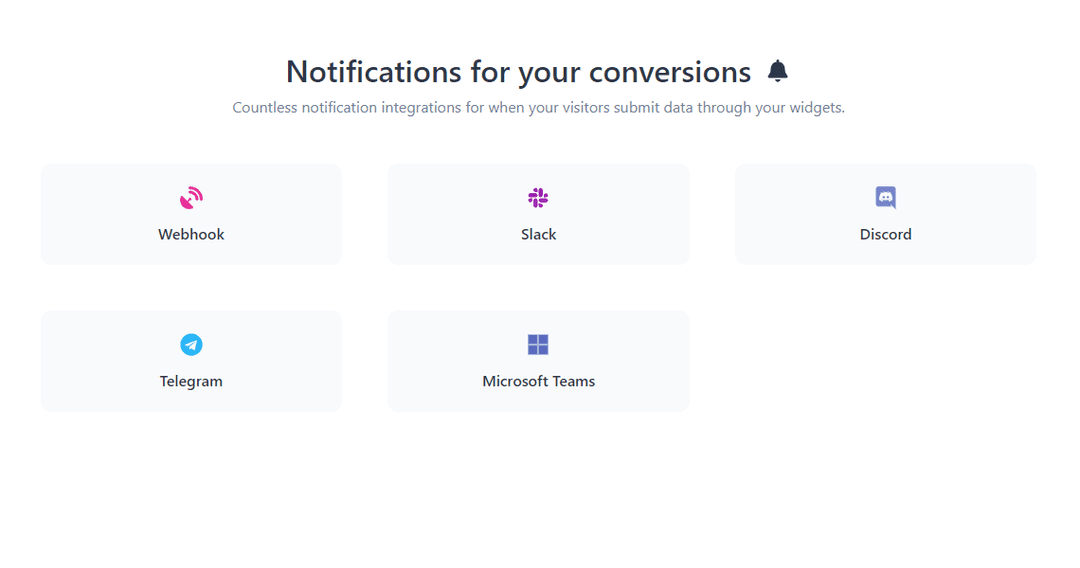Image resolution: width=1080 pixels, height=568 pixels.
Task: Select the Discord integration card background
Action: (886, 214)
